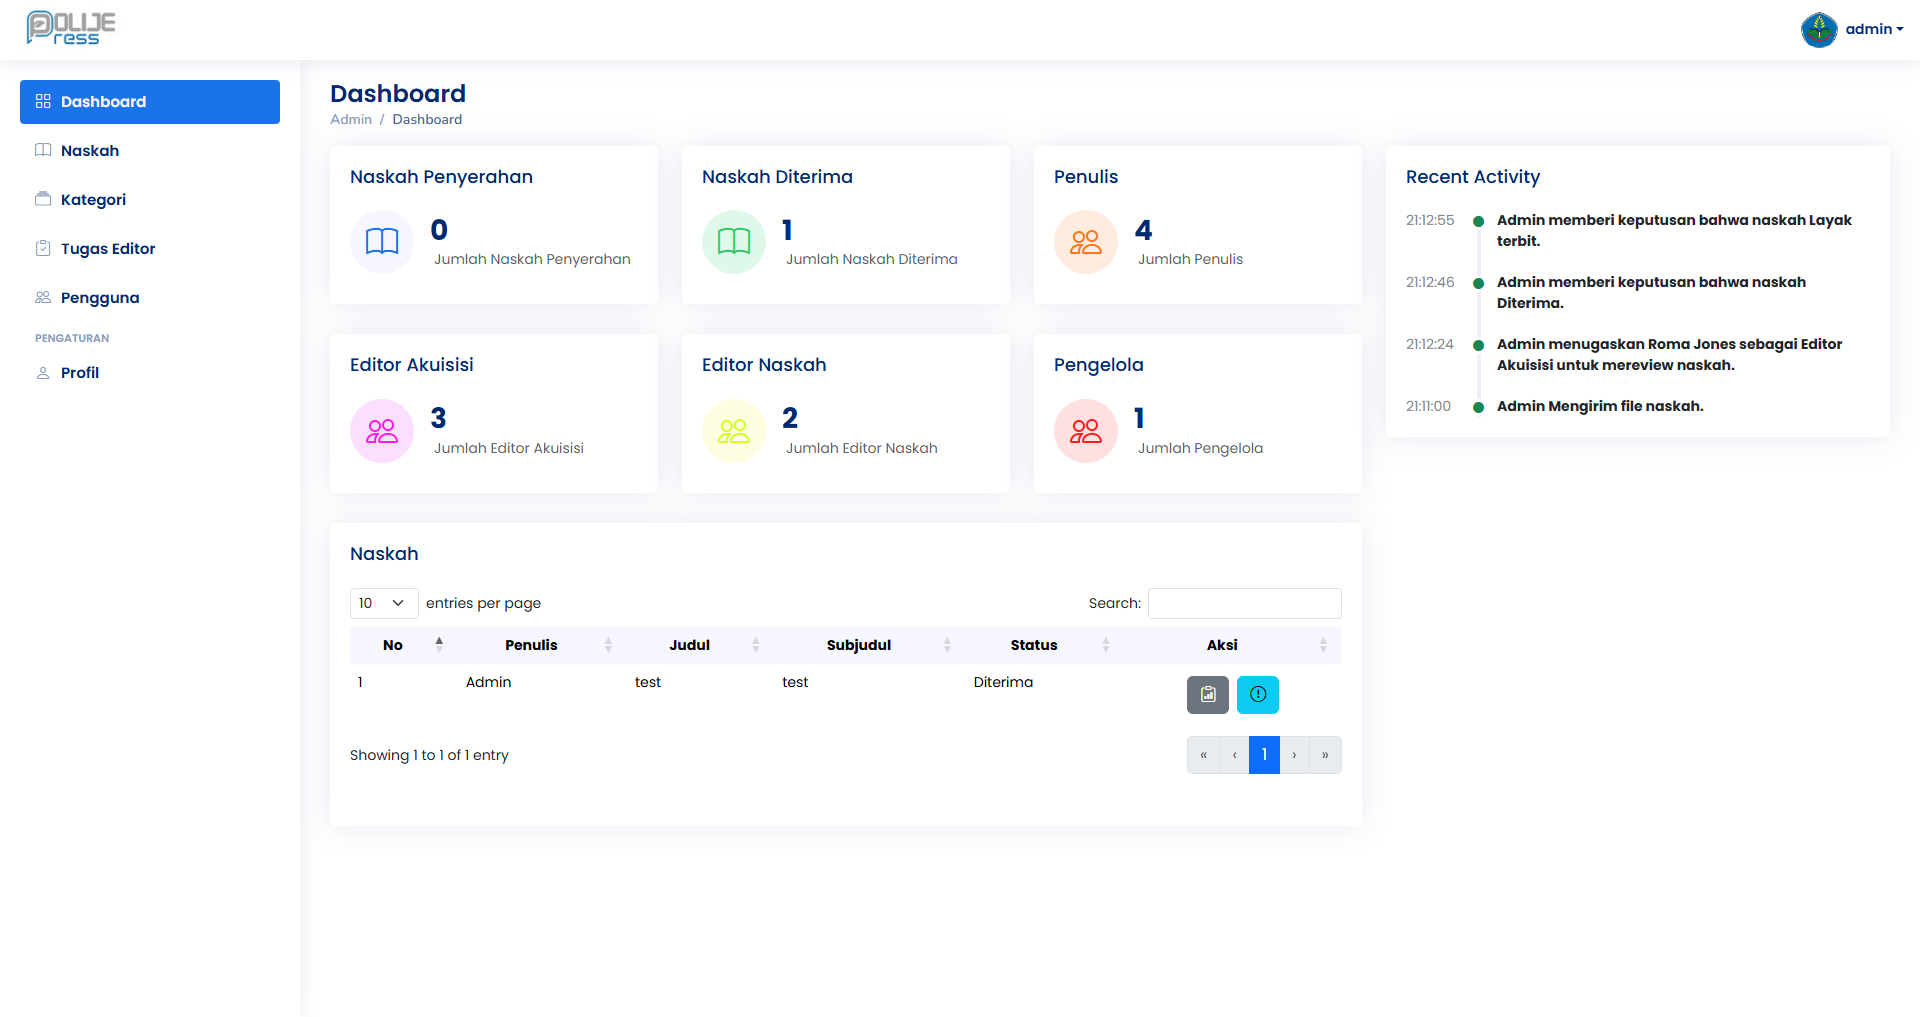Viewport: 1920px width, 1017px height.
Task: Click the cyan info action icon for test
Action: tap(1258, 695)
